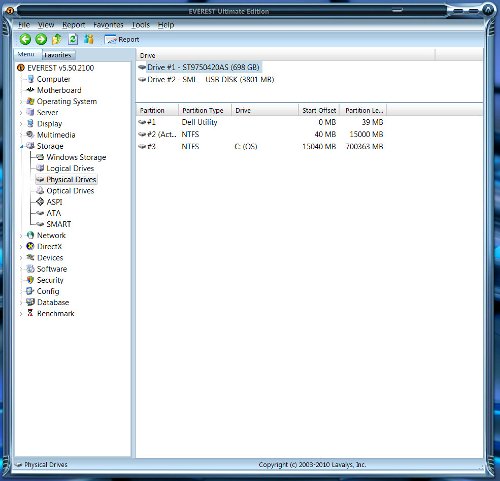Viewport: 500px width, 481px height.
Task: Select the Computer tree icon
Action: 31,79
